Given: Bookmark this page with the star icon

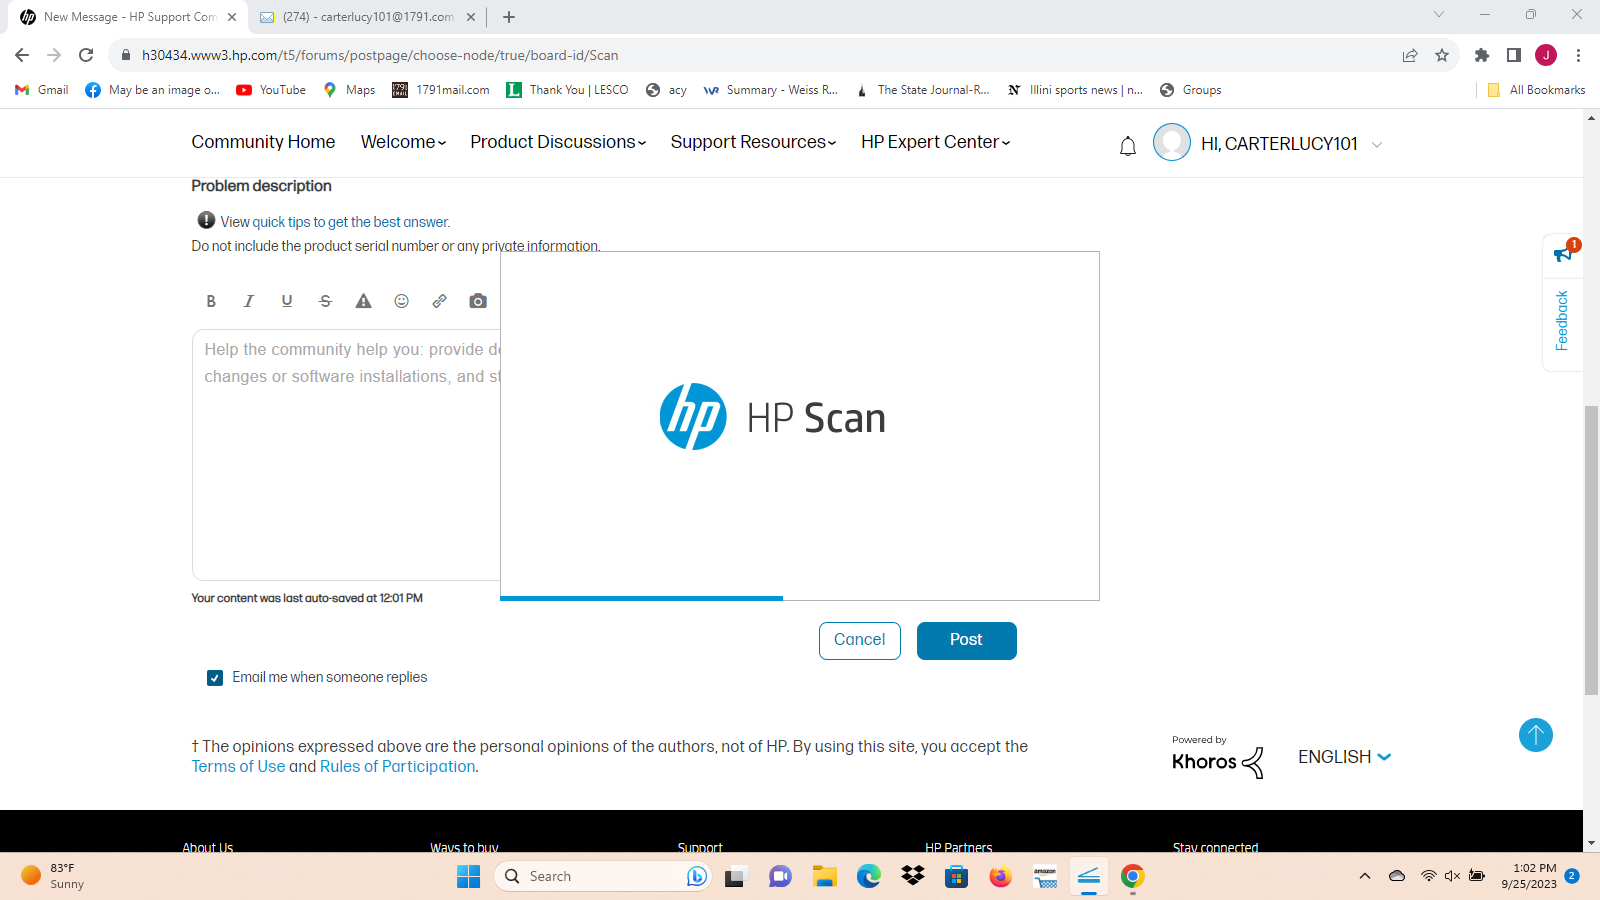Looking at the screenshot, I should point(1442,55).
